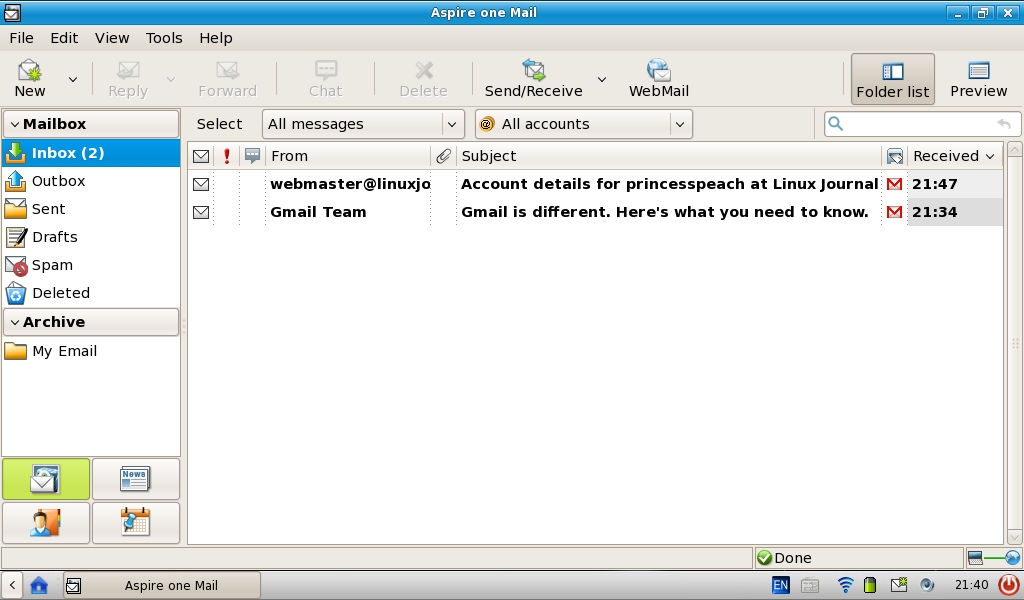This screenshot has height=600, width=1024.
Task: Open the All messages filter dropdown
Action: click(x=363, y=124)
